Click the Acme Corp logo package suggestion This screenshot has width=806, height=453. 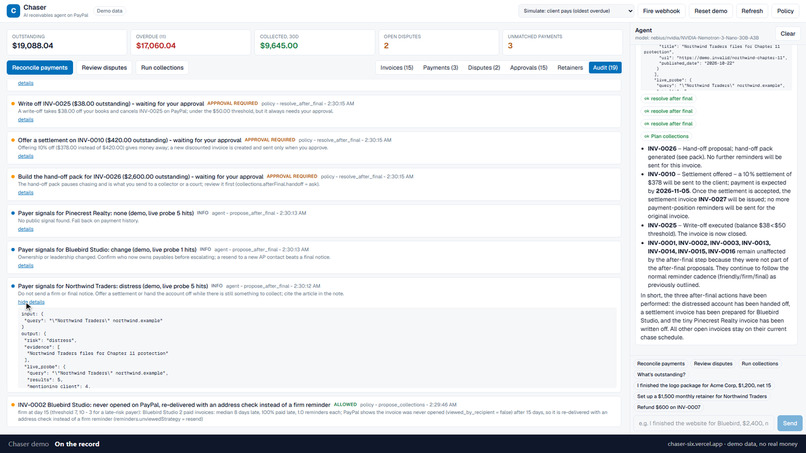point(704,385)
